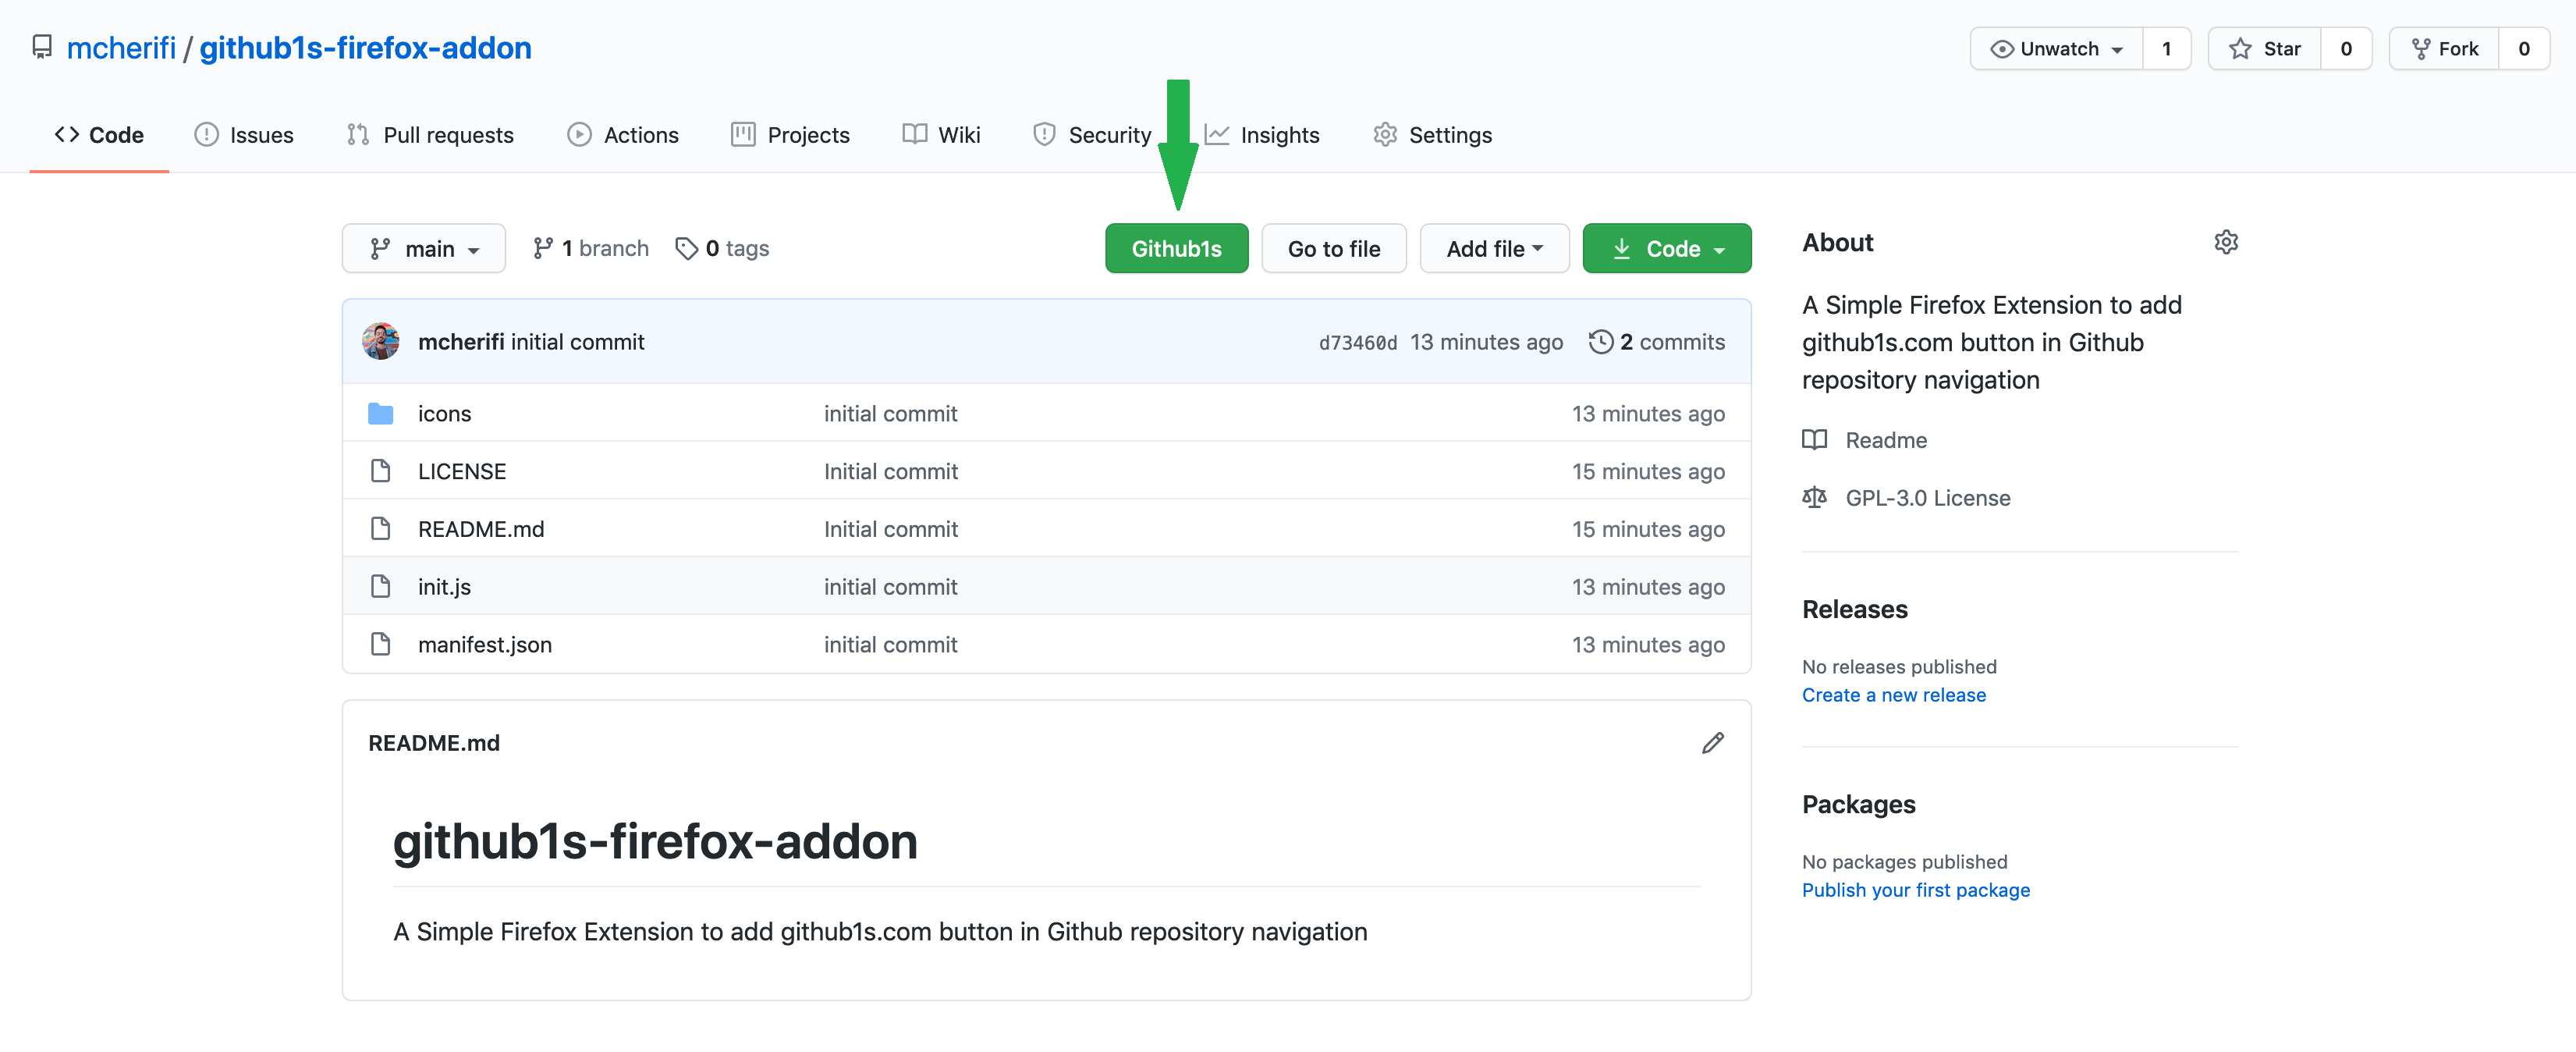2576x1052 pixels.
Task: Open the About section settings gear
Action: tap(2226, 241)
